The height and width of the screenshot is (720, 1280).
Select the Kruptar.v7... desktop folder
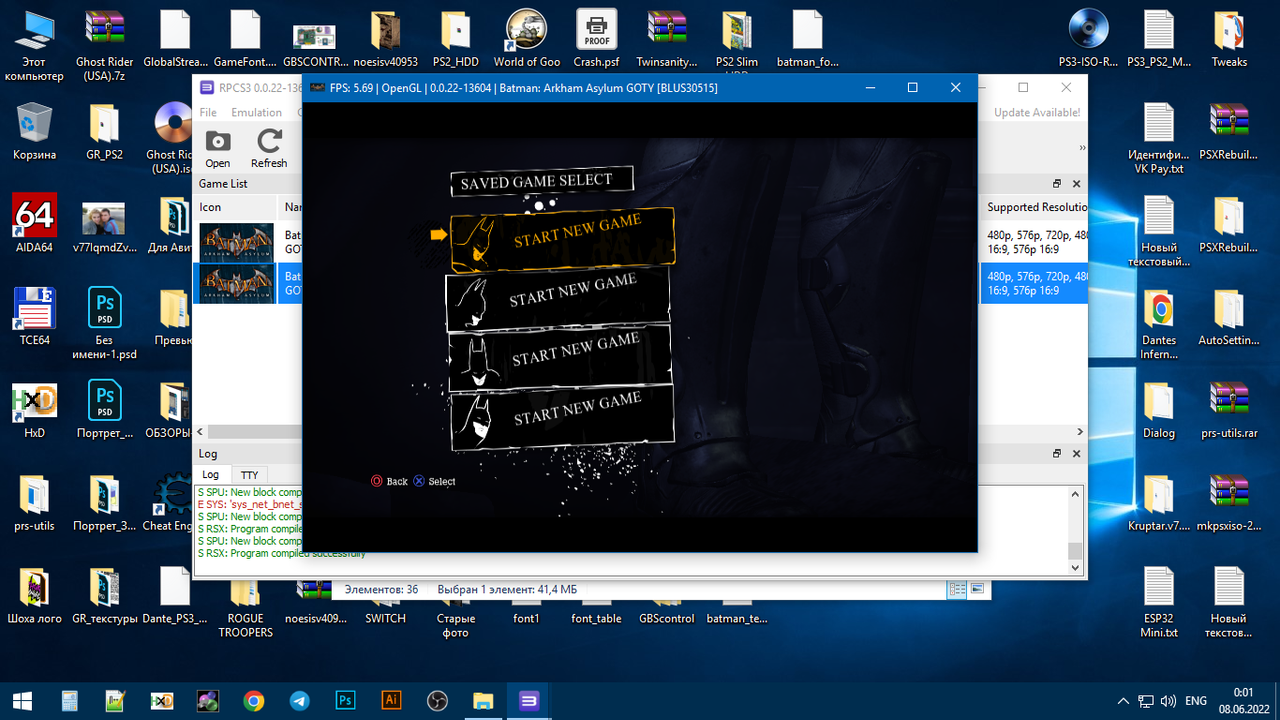(x=1159, y=502)
